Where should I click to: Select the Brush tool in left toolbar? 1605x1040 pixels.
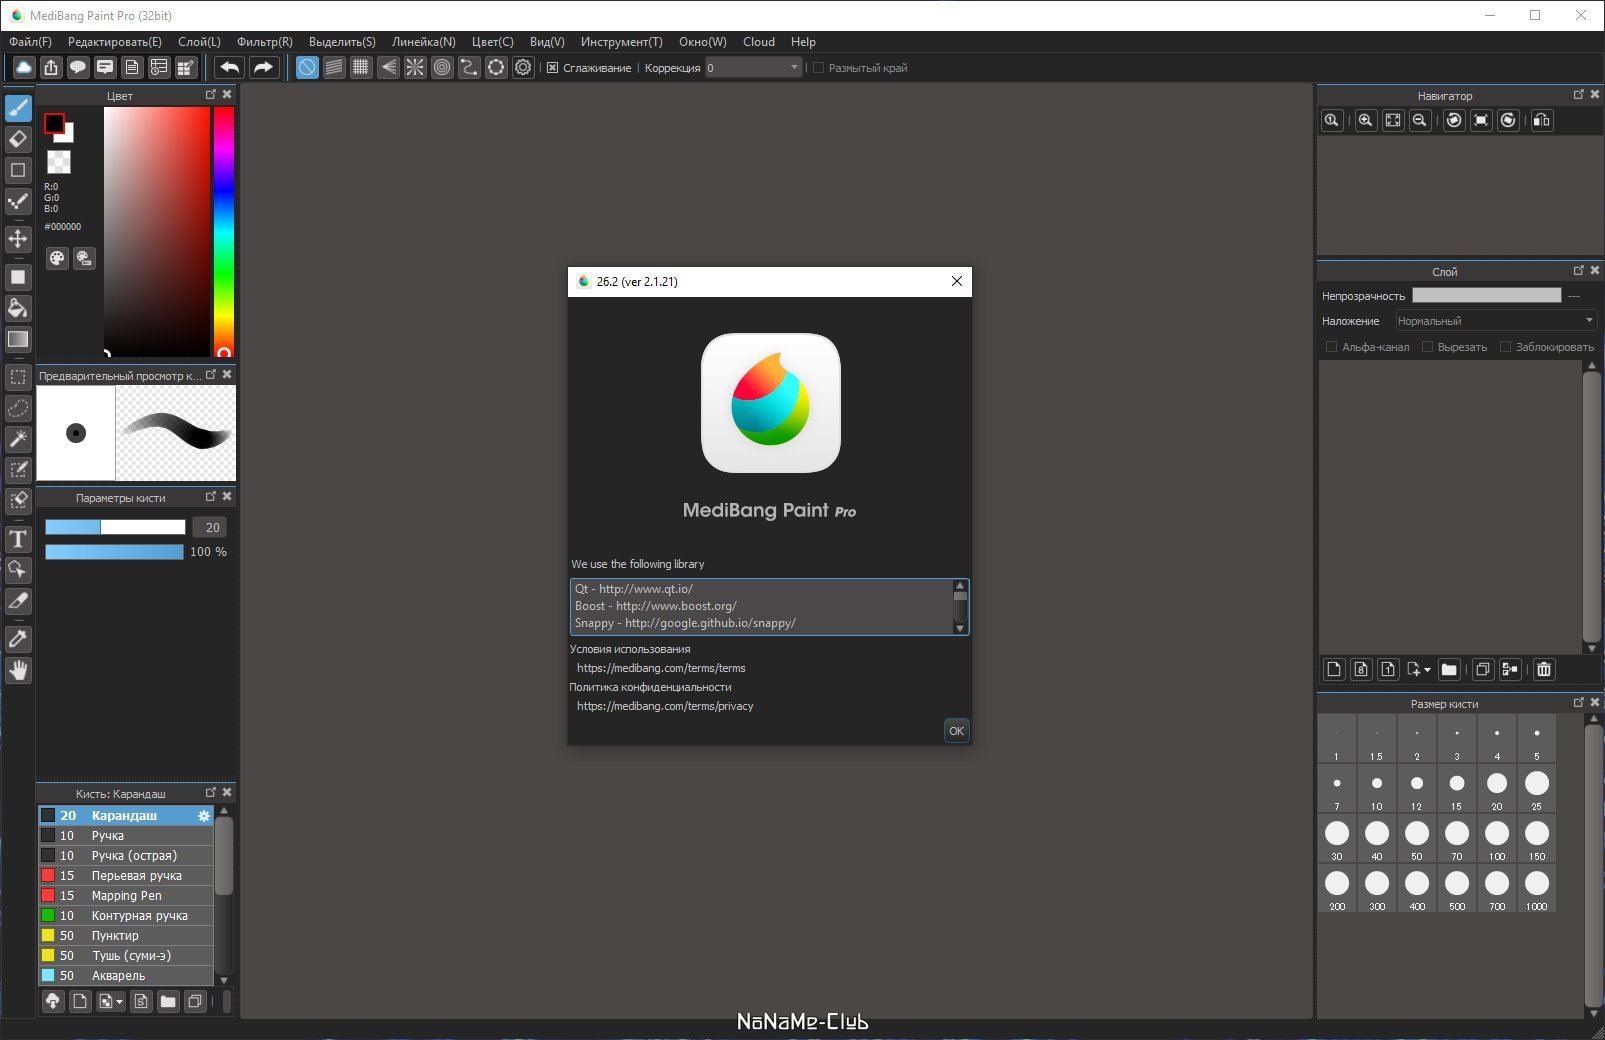[x=18, y=108]
